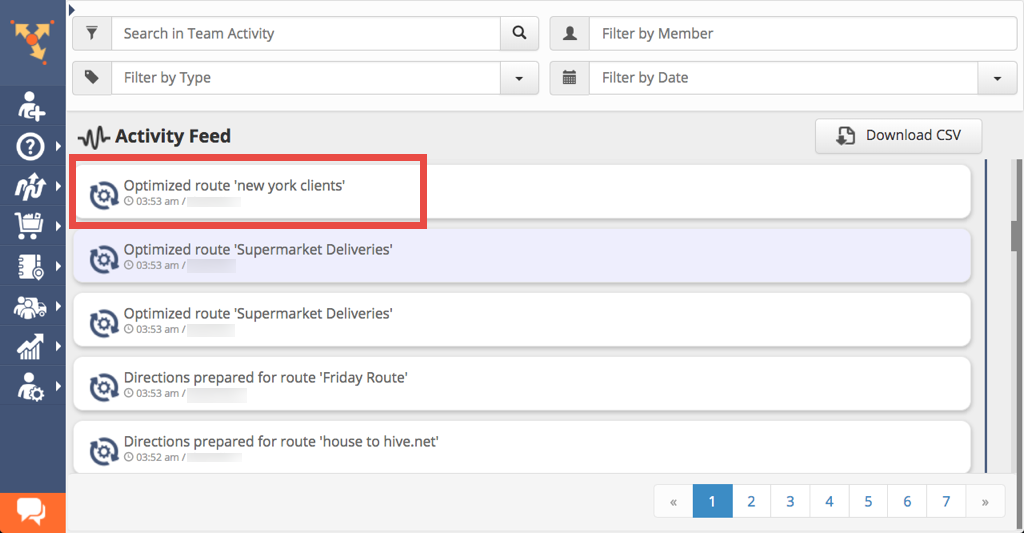Viewport: 1024px width, 533px height.
Task: Click the Filter by Member field
Action: tap(803, 33)
